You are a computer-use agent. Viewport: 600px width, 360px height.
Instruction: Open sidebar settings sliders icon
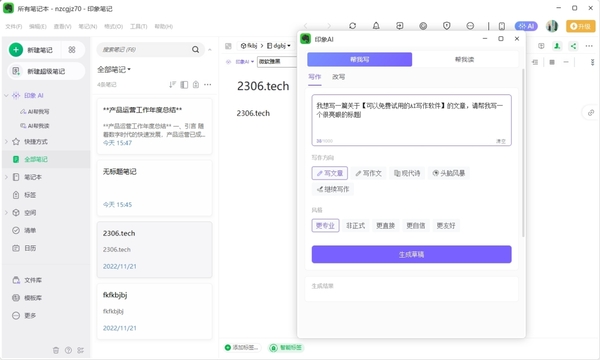click(x=80, y=350)
